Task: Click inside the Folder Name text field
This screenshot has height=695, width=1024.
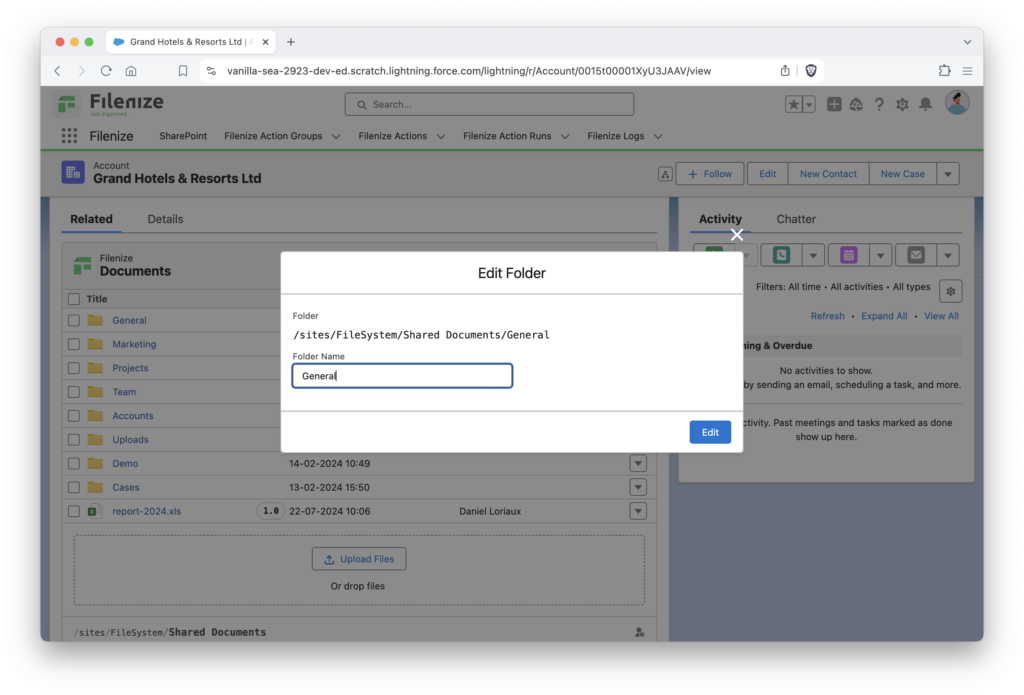Action: pos(402,376)
